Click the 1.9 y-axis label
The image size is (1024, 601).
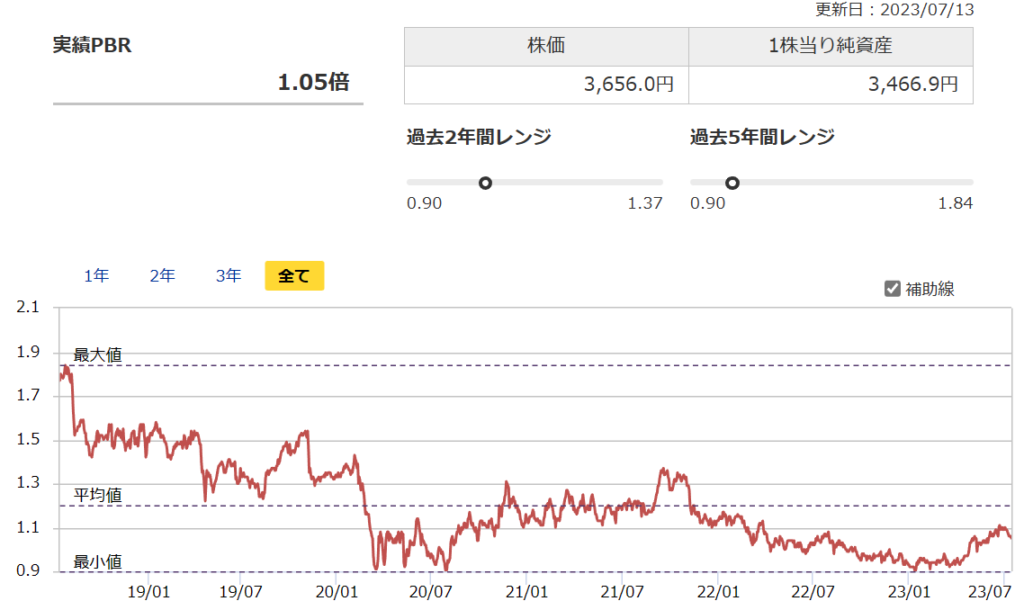(28, 352)
